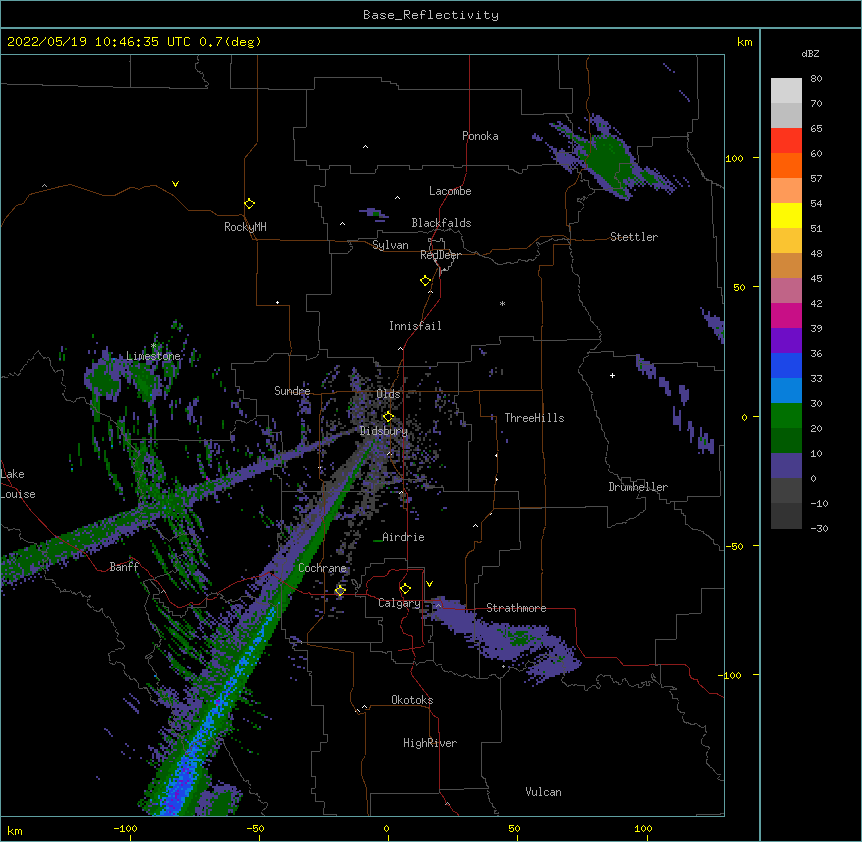Click the slate purple 0-10 dBZ swatch
The image size is (862, 842).
click(x=786, y=466)
